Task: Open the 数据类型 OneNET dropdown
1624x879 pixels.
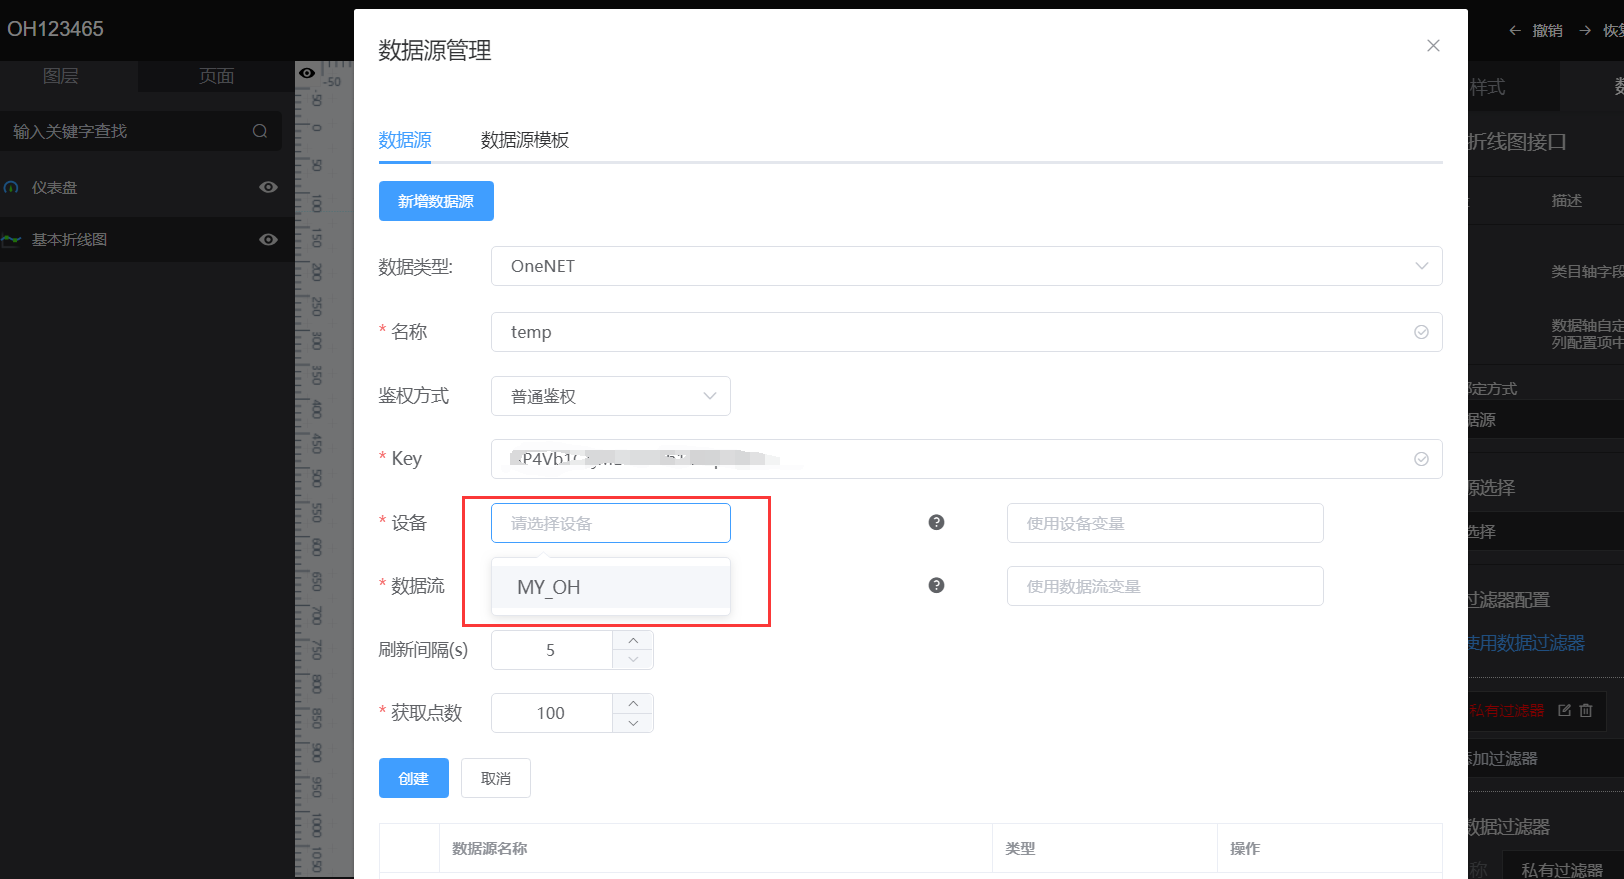Action: point(966,266)
